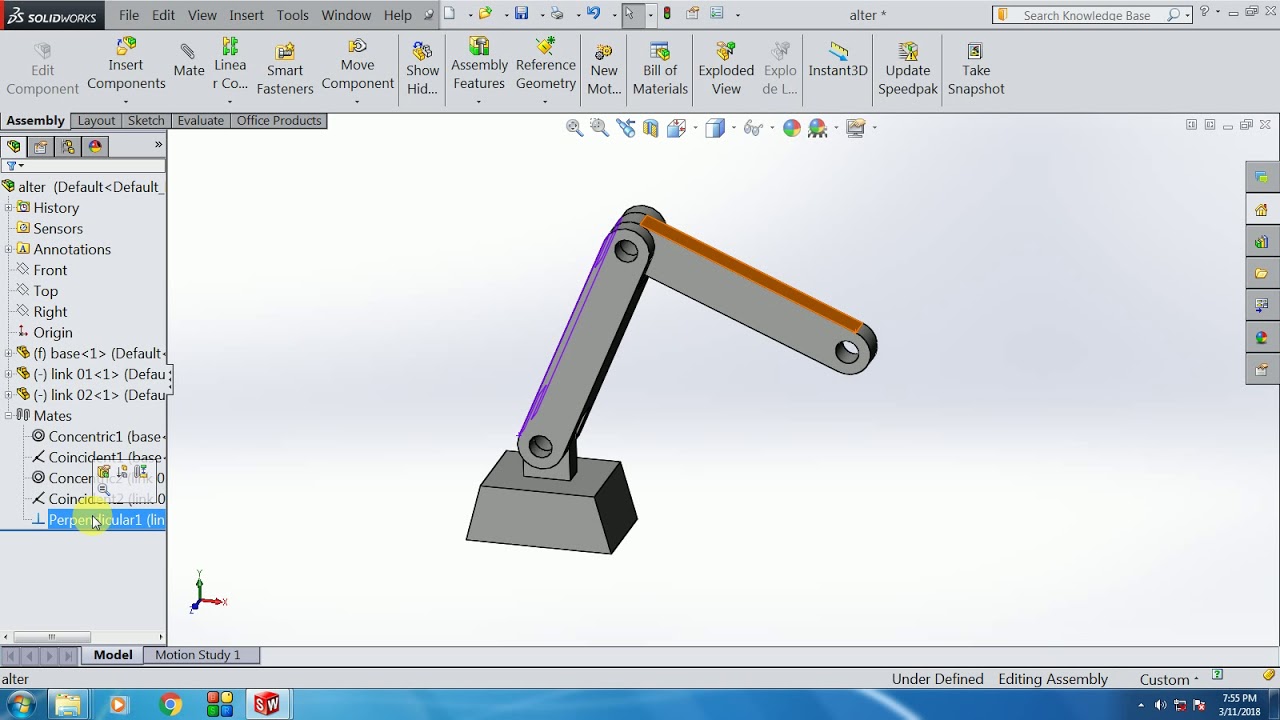Open ConfigurationManager tab icon

(68, 146)
